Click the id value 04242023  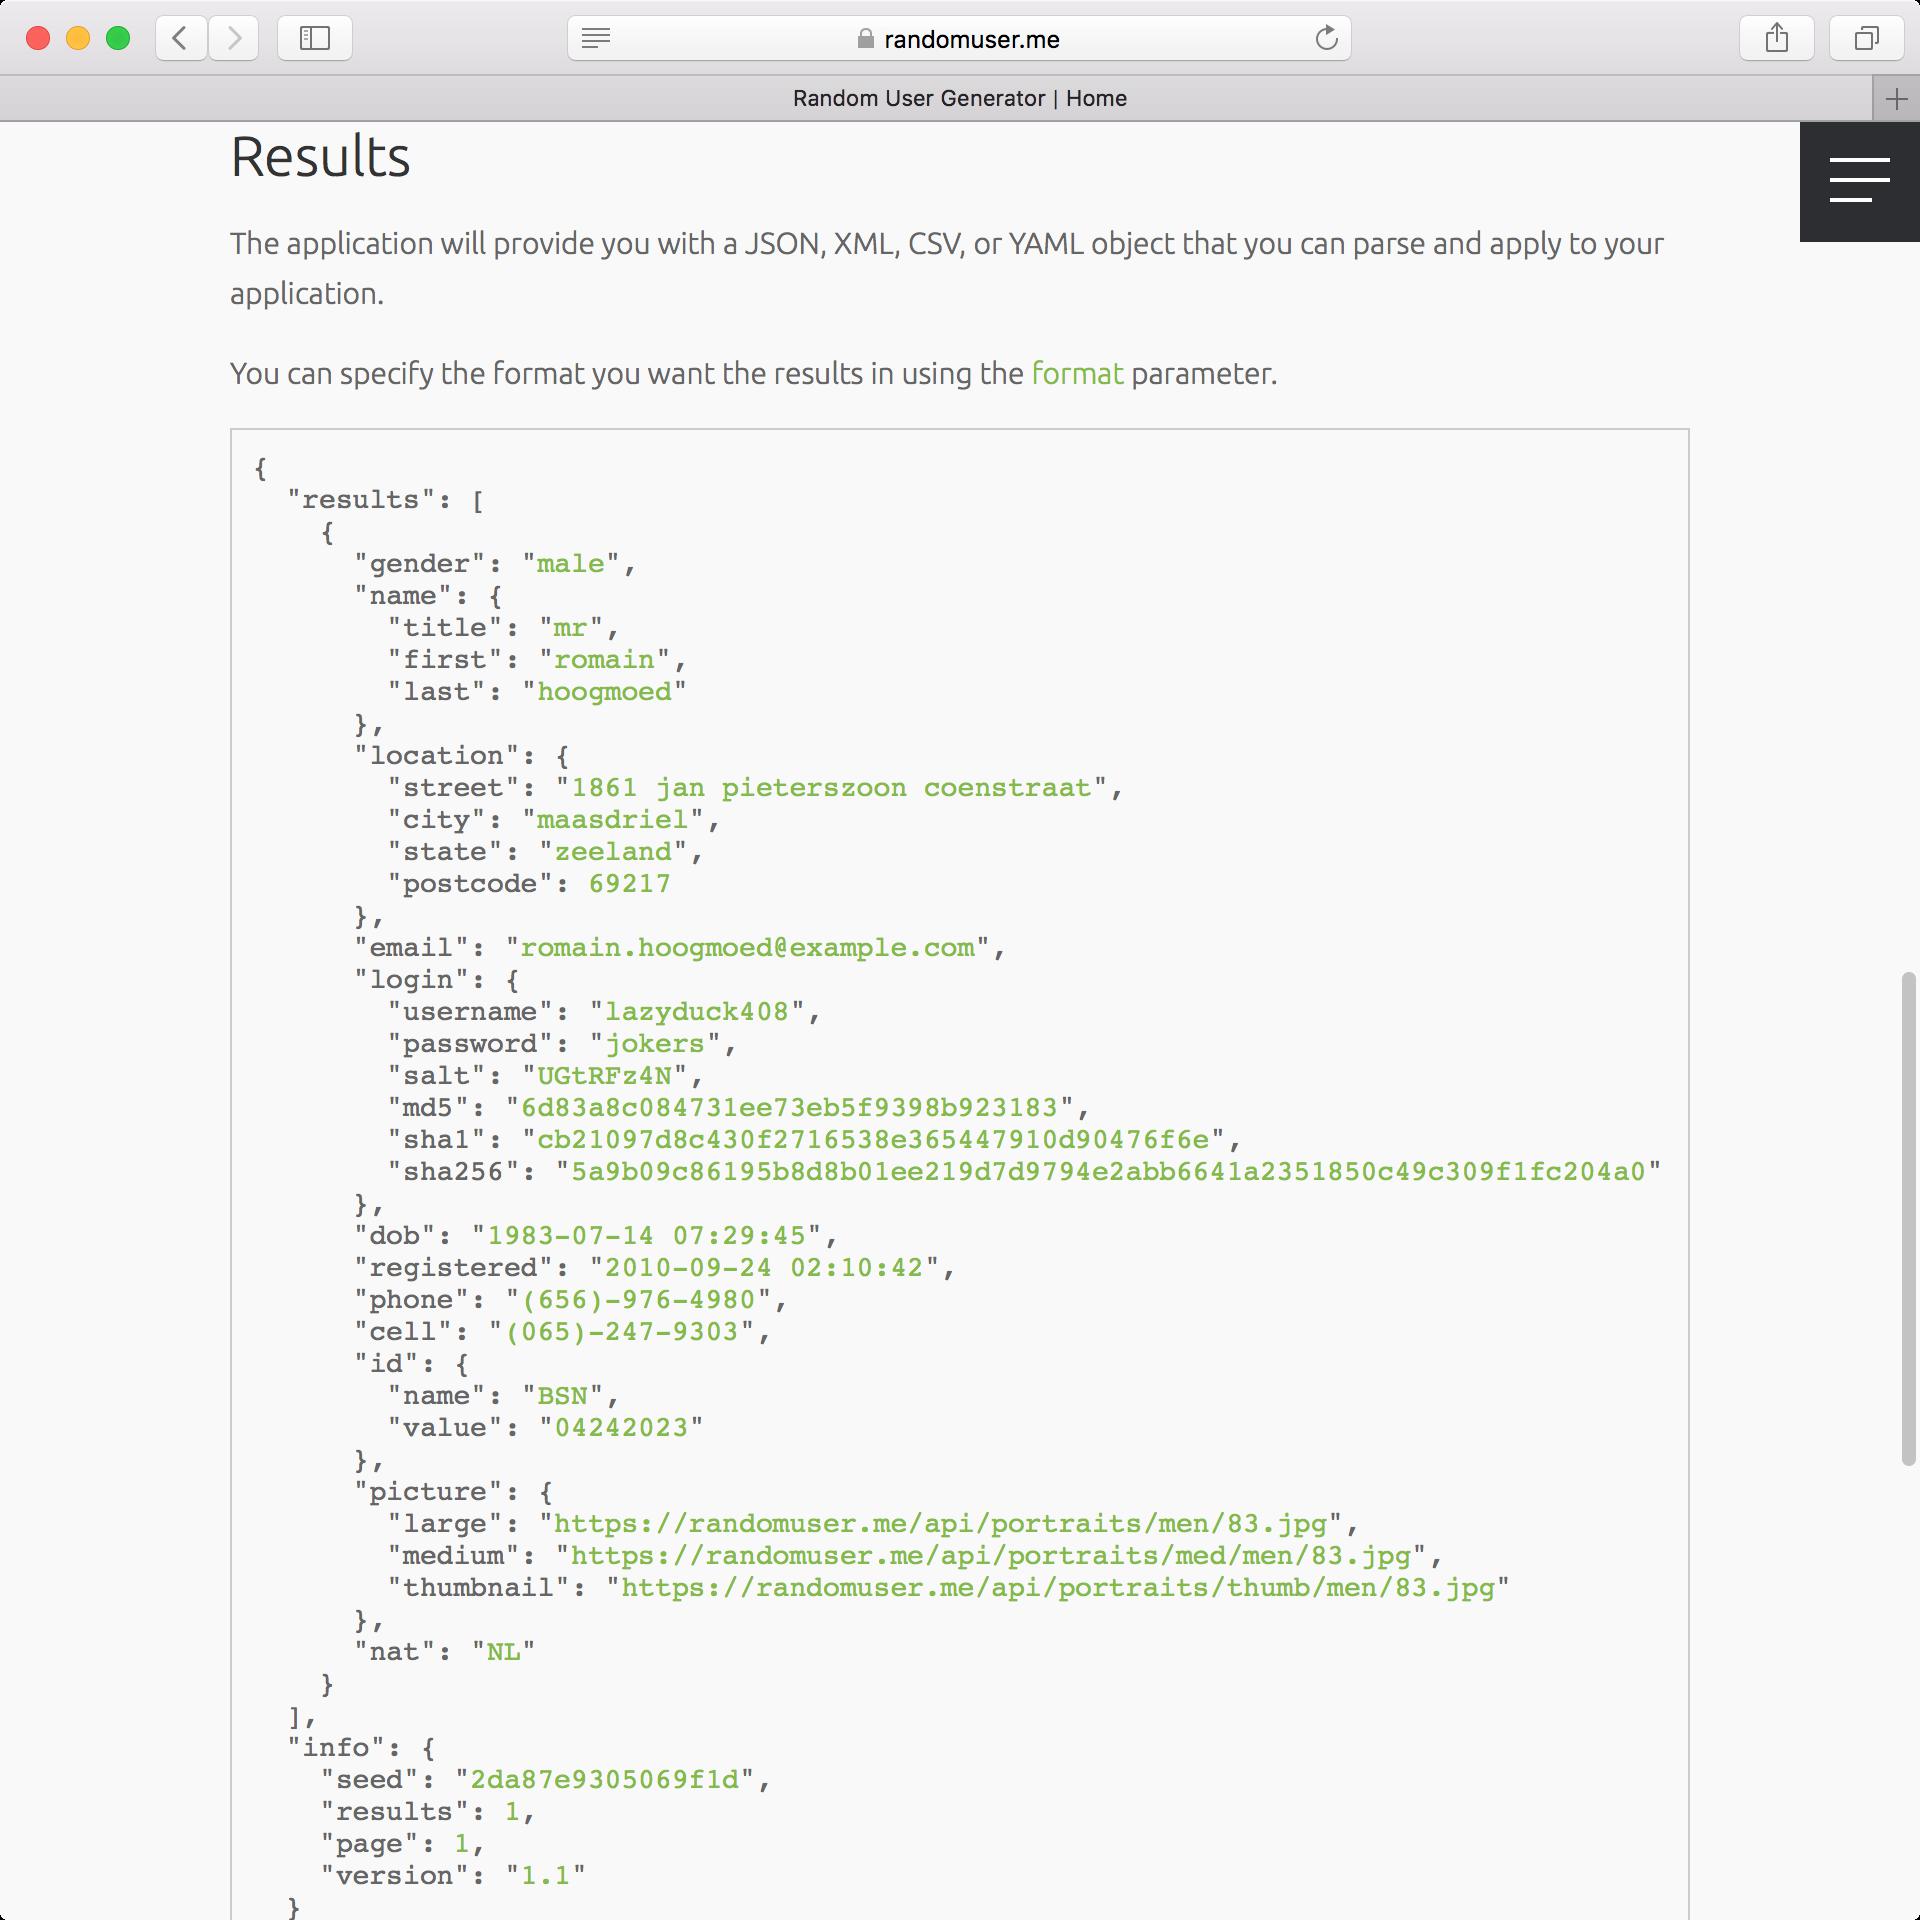pyautogui.click(x=621, y=1428)
